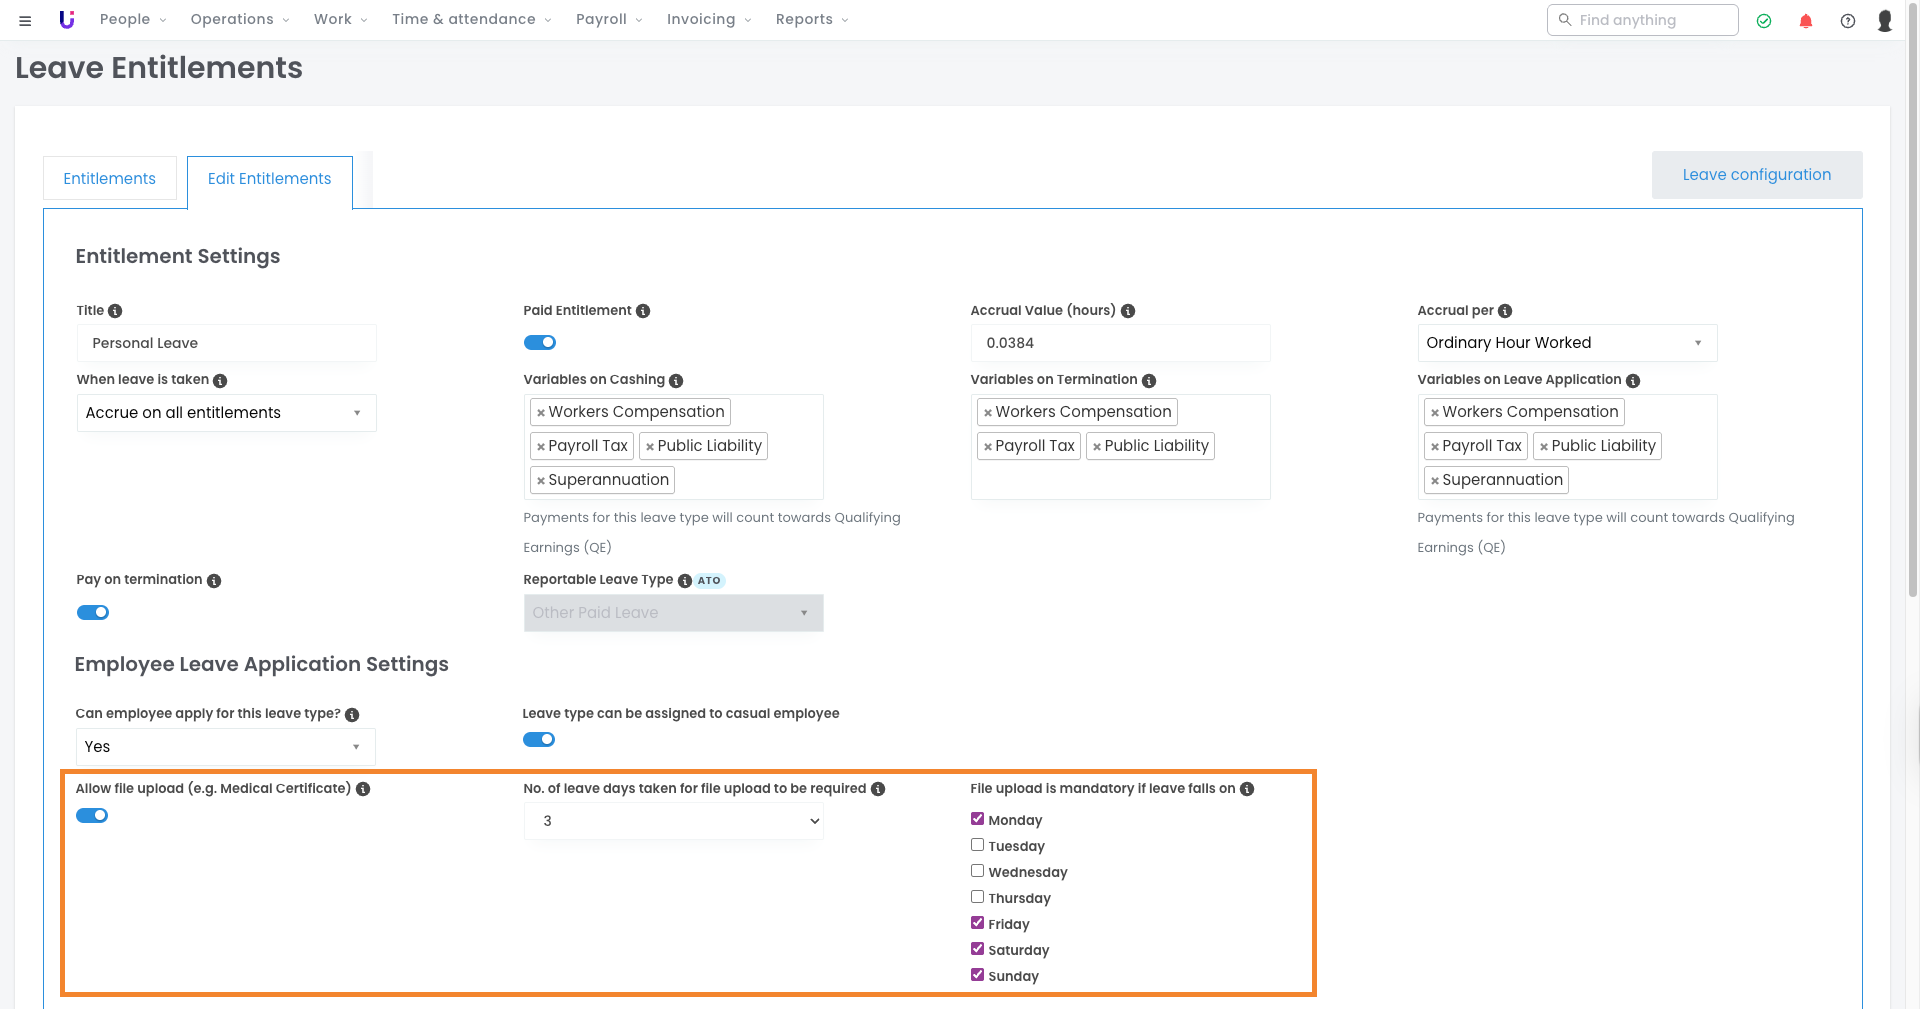Uncheck the Monday checkbox
The image size is (1920, 1009).
[977, 819]
